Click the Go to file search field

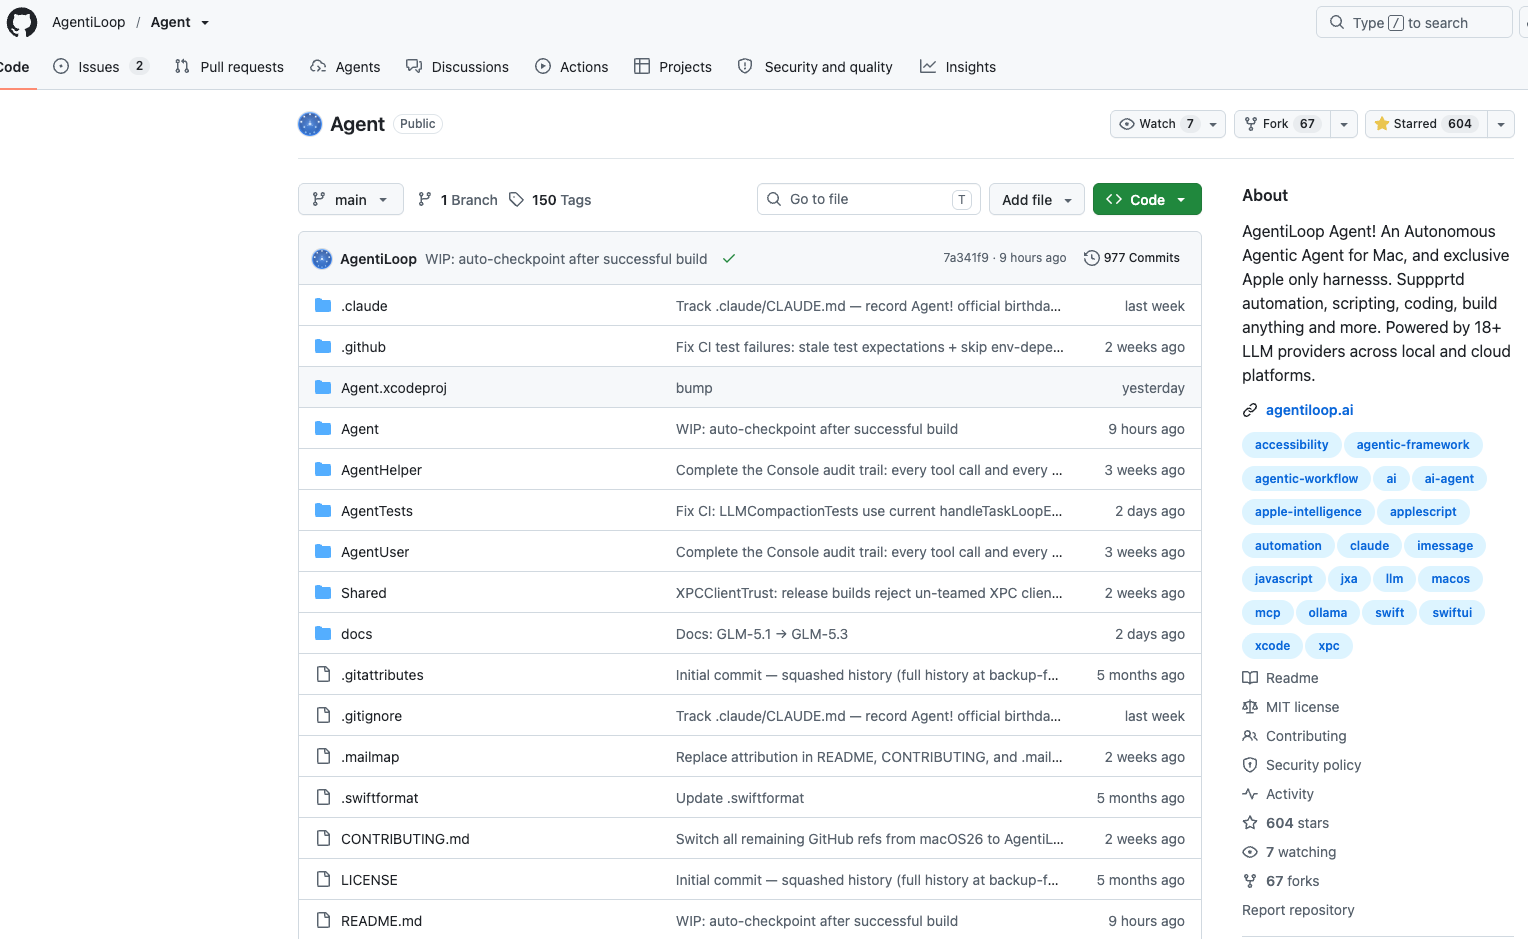pyautogui.click(x=869, y=199)
